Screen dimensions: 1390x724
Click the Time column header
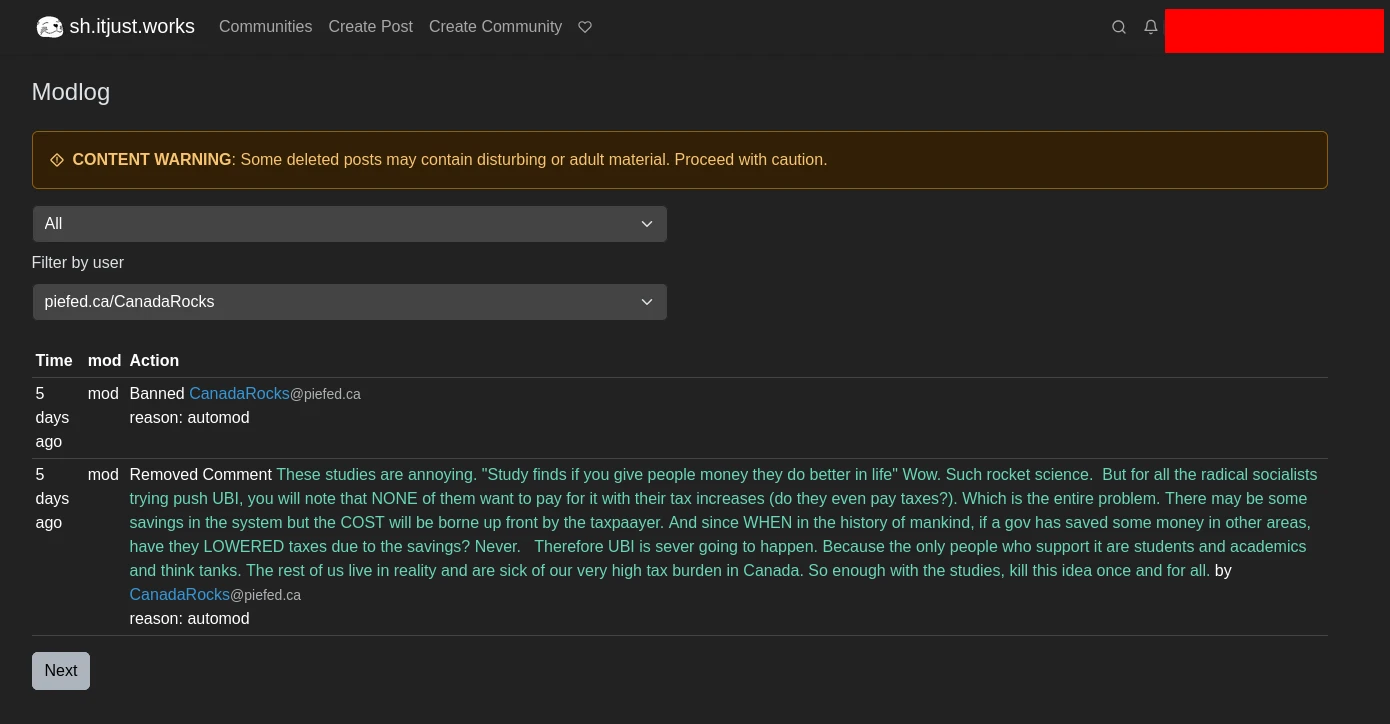[54, 361]
